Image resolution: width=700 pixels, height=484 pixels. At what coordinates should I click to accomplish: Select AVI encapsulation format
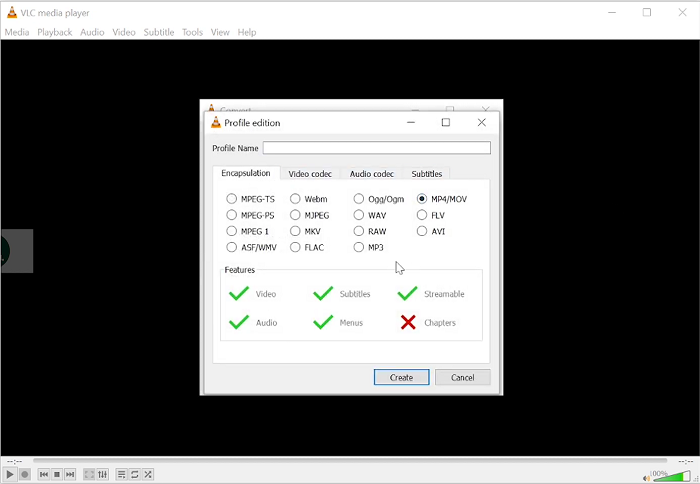point(422,231)
